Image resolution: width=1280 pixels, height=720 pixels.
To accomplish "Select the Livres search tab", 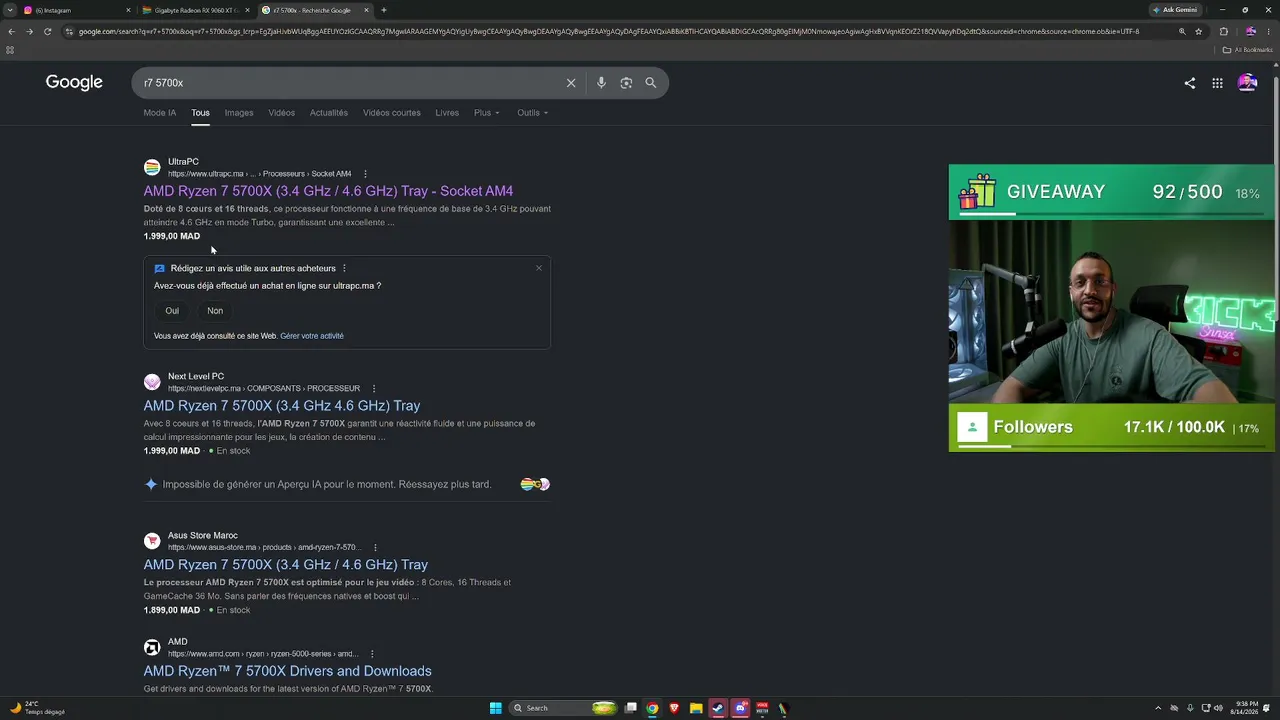I will (447, 113).
